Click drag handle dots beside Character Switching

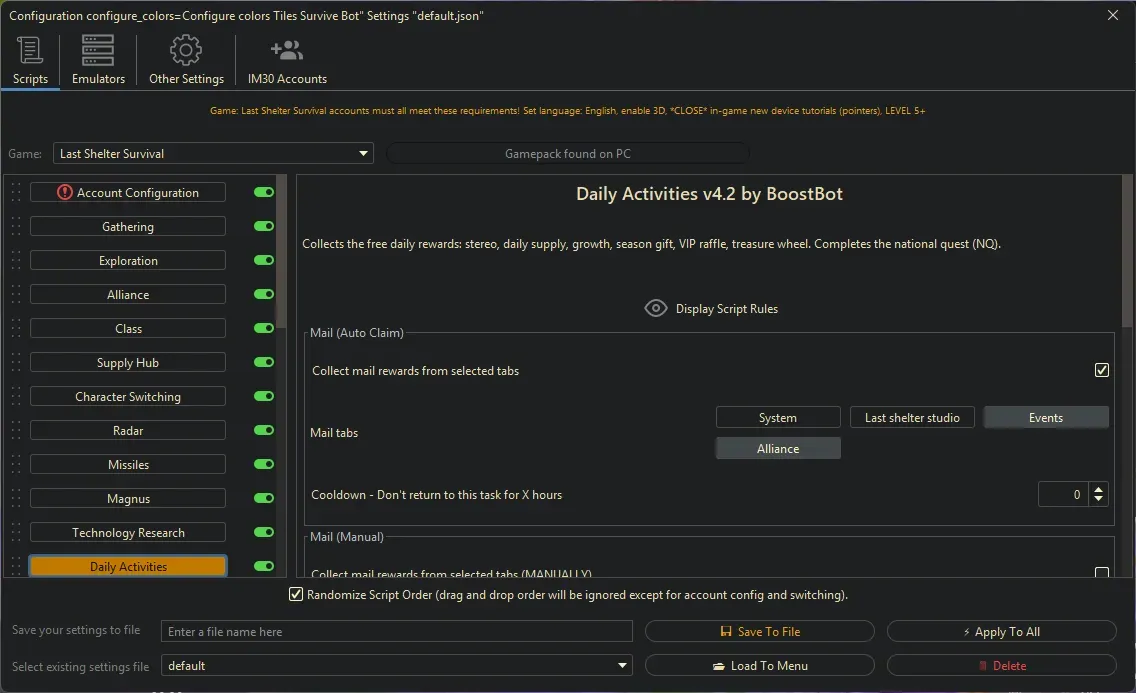16,397
